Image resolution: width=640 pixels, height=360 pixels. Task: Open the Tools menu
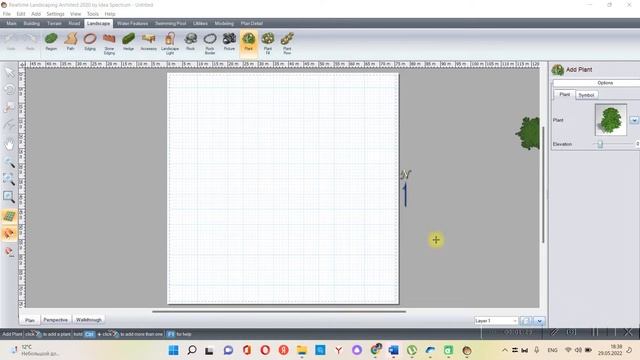[x=93, y=14]
